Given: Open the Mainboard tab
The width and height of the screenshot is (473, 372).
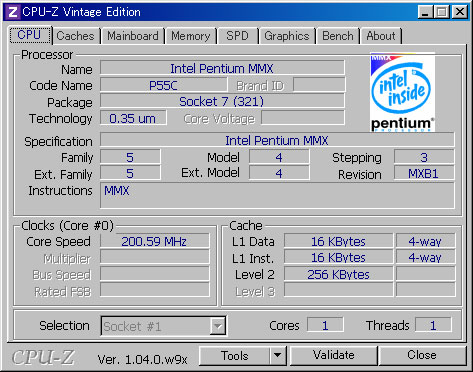Looking at the screenshot, I should click(133, 36).
